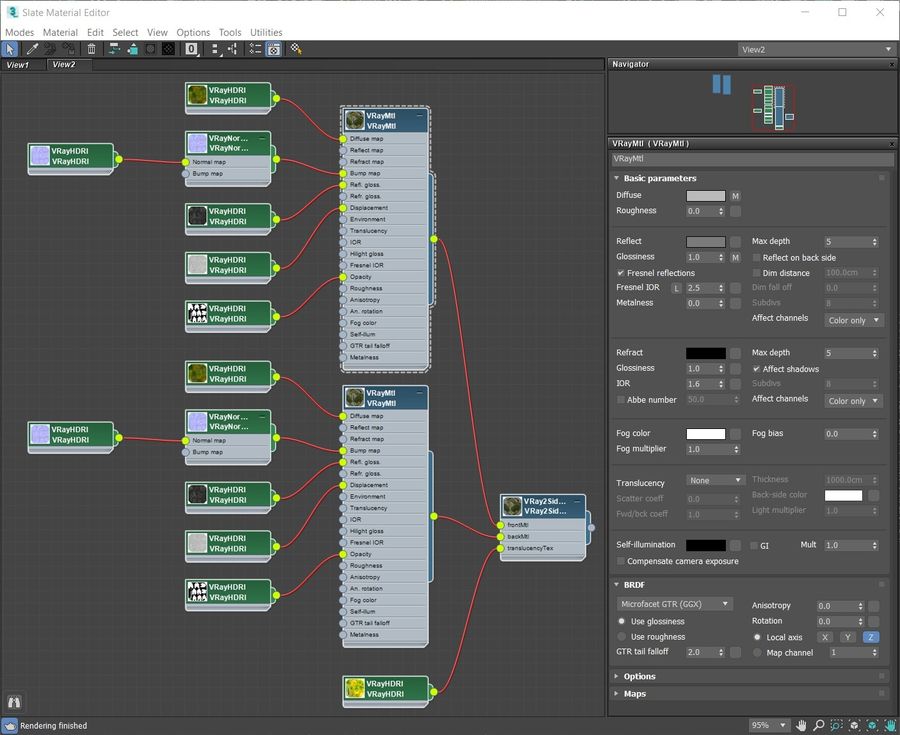The width and height of the screenshot is (900, 735).
Task: Toggle Fresnel IOR L lock button
Action: point(676,288)
